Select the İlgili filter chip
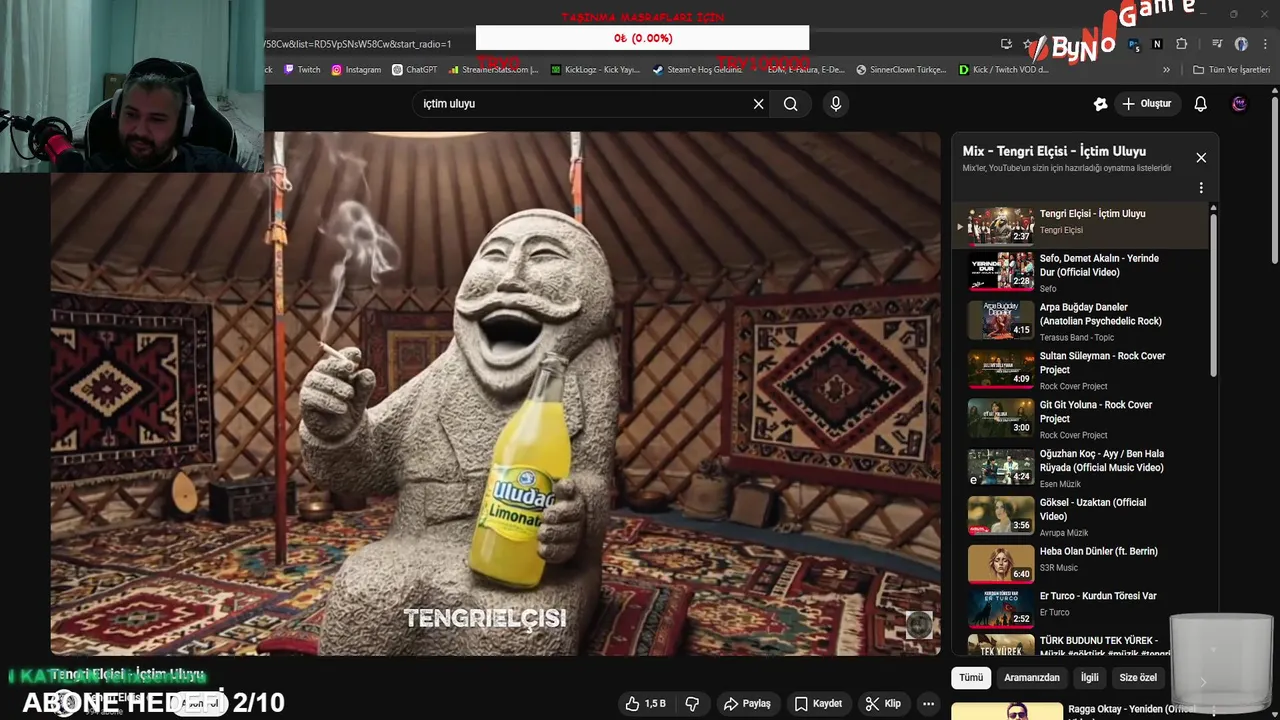The image size is (1280, 720). tap(1089, 678)
